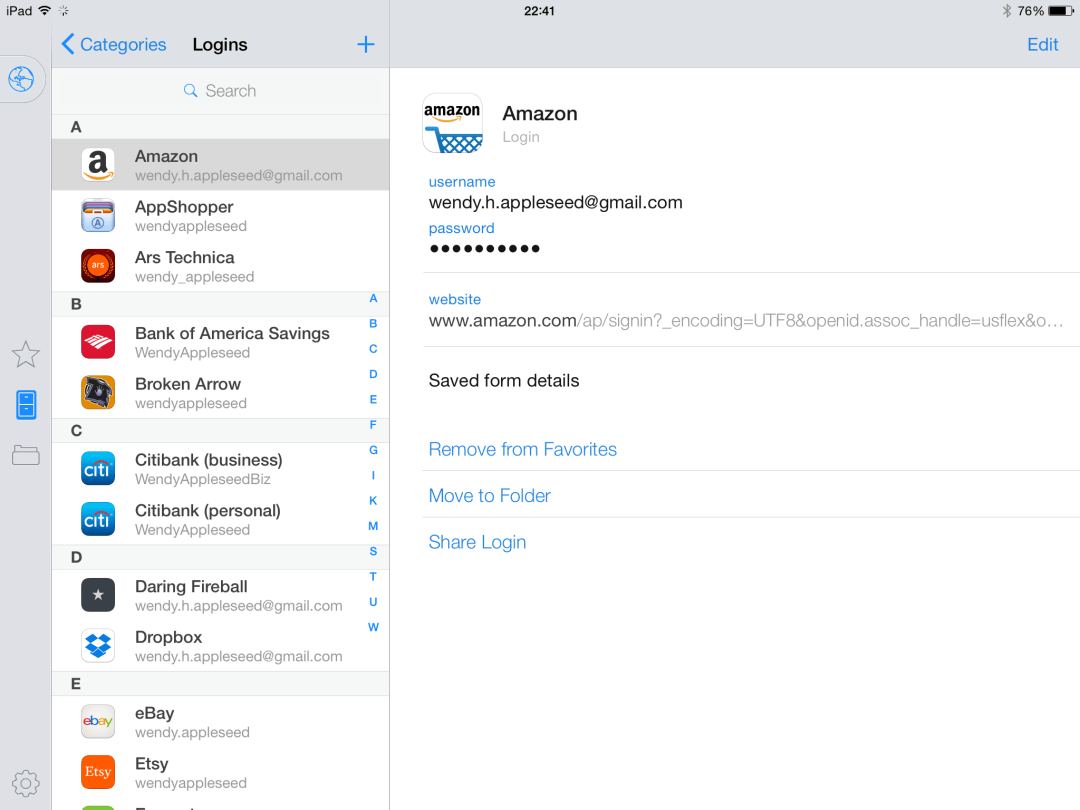Open the Broken Arrow login
The image size is (1080, 810).
(220, 393)
